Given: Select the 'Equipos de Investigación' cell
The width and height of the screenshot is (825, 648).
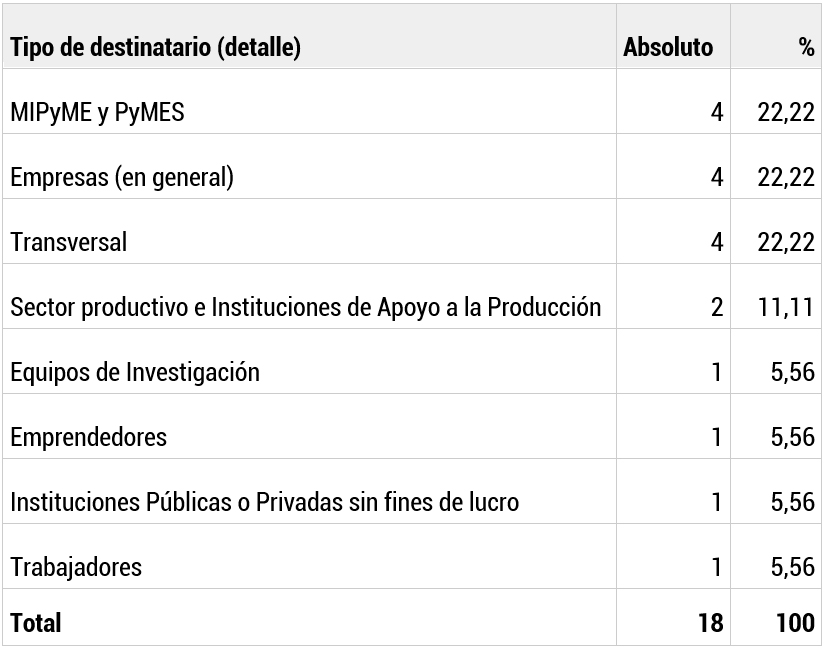Looking at the screenshot, I should 135,372.
